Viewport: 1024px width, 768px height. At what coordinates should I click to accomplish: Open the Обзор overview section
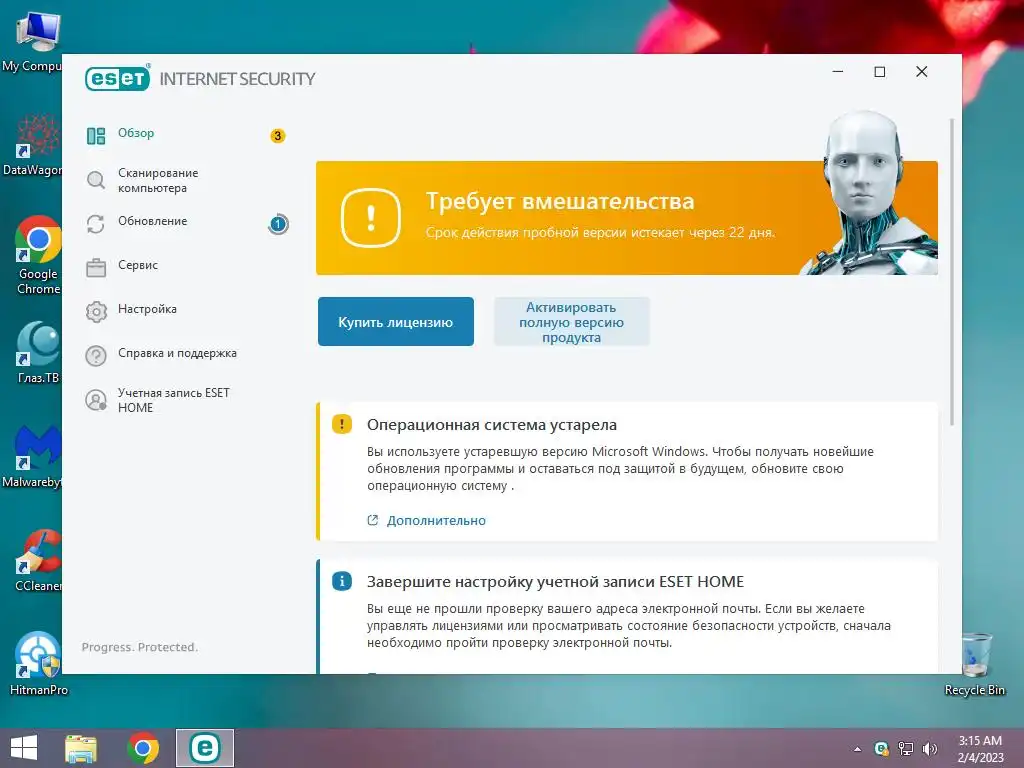(x=136, y=133)
